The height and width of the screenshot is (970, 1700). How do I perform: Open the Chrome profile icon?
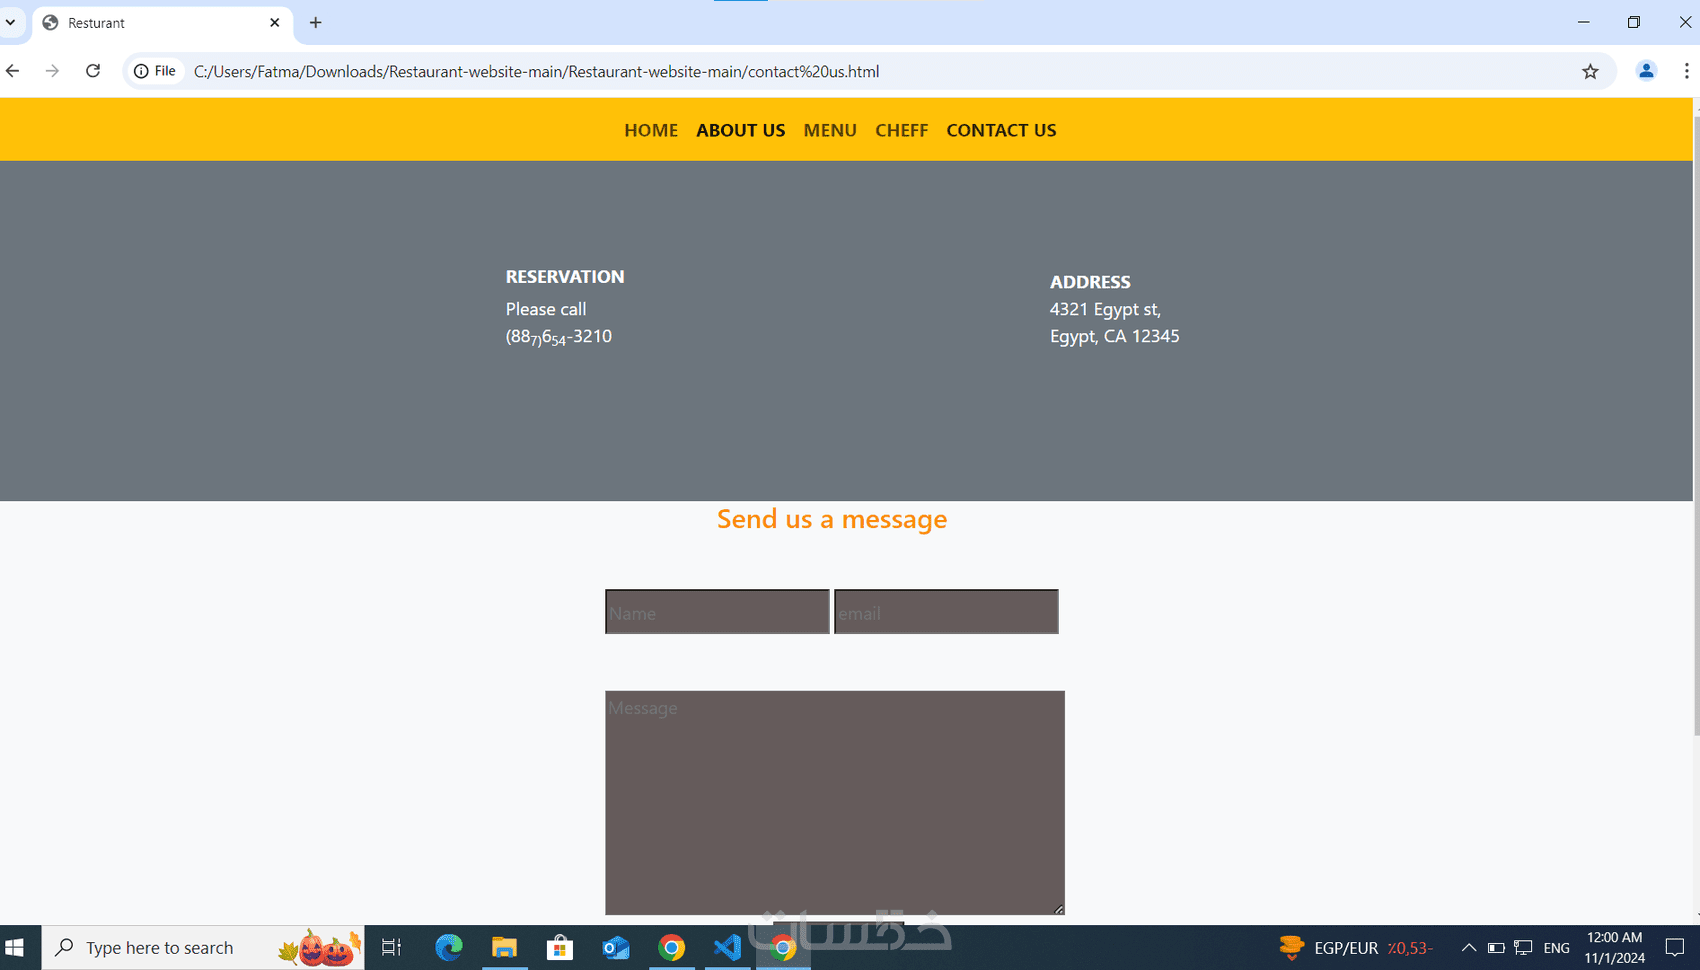[1646, 71]
